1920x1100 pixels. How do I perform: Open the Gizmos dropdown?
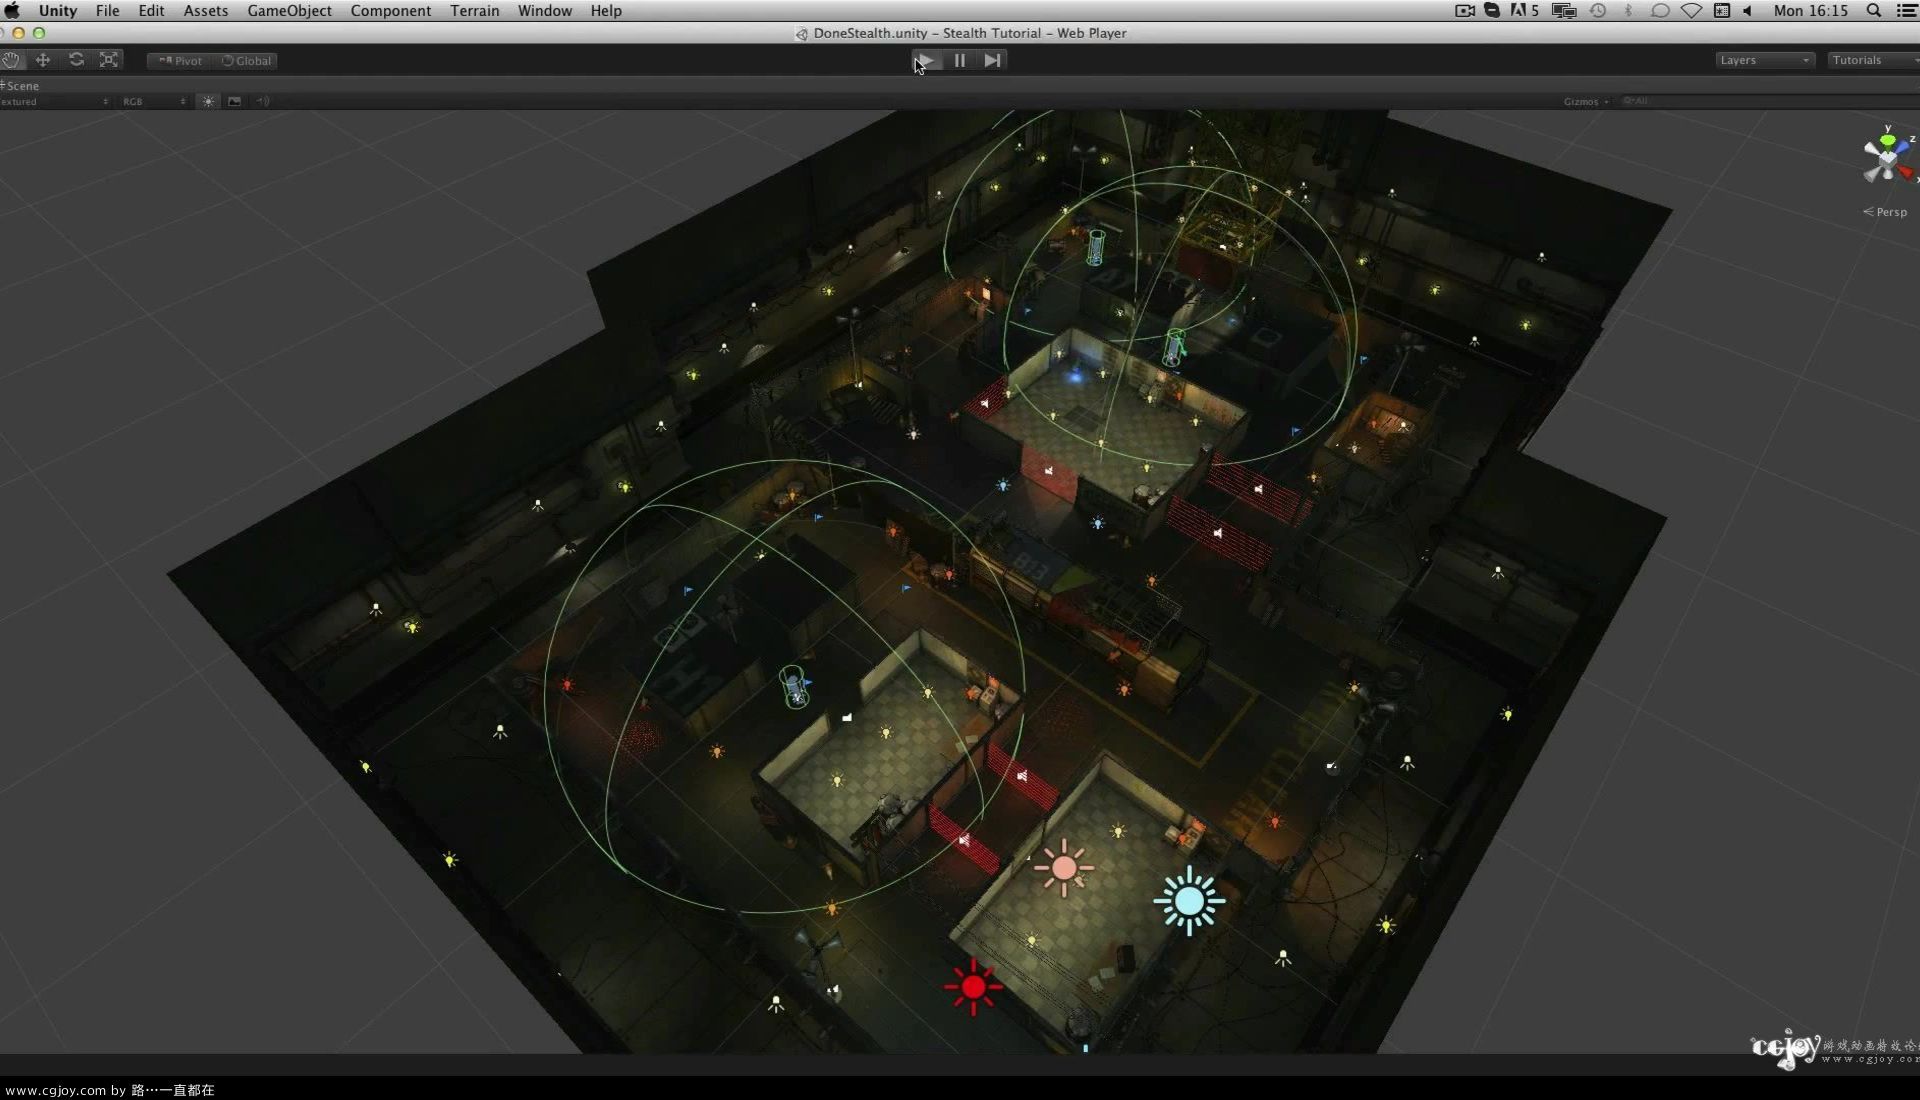point(1586,101)
